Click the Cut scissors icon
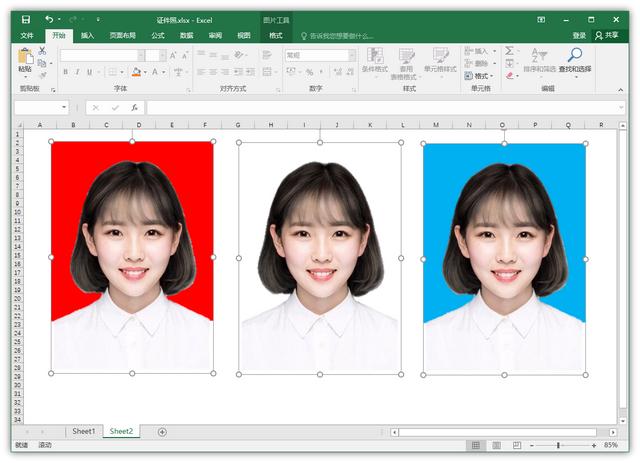This screenshot has width=640, height=463. pos(42,51)
